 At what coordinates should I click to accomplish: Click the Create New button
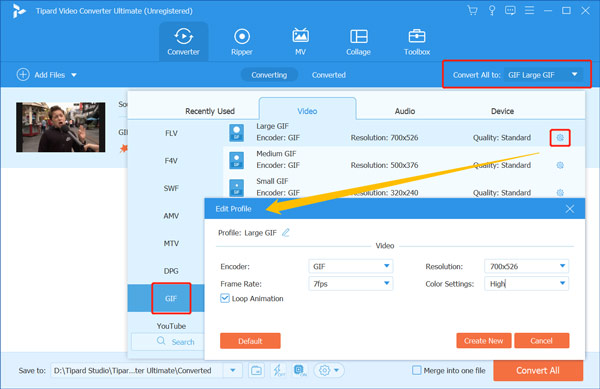[x=484, y=340]
